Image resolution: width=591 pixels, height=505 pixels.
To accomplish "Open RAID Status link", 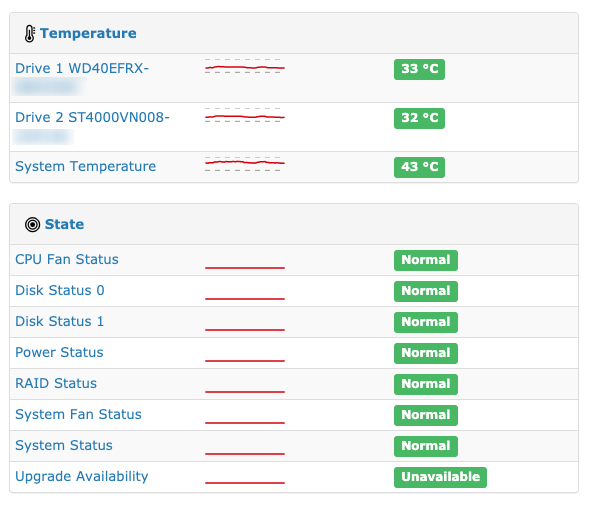I will point(56,383).
